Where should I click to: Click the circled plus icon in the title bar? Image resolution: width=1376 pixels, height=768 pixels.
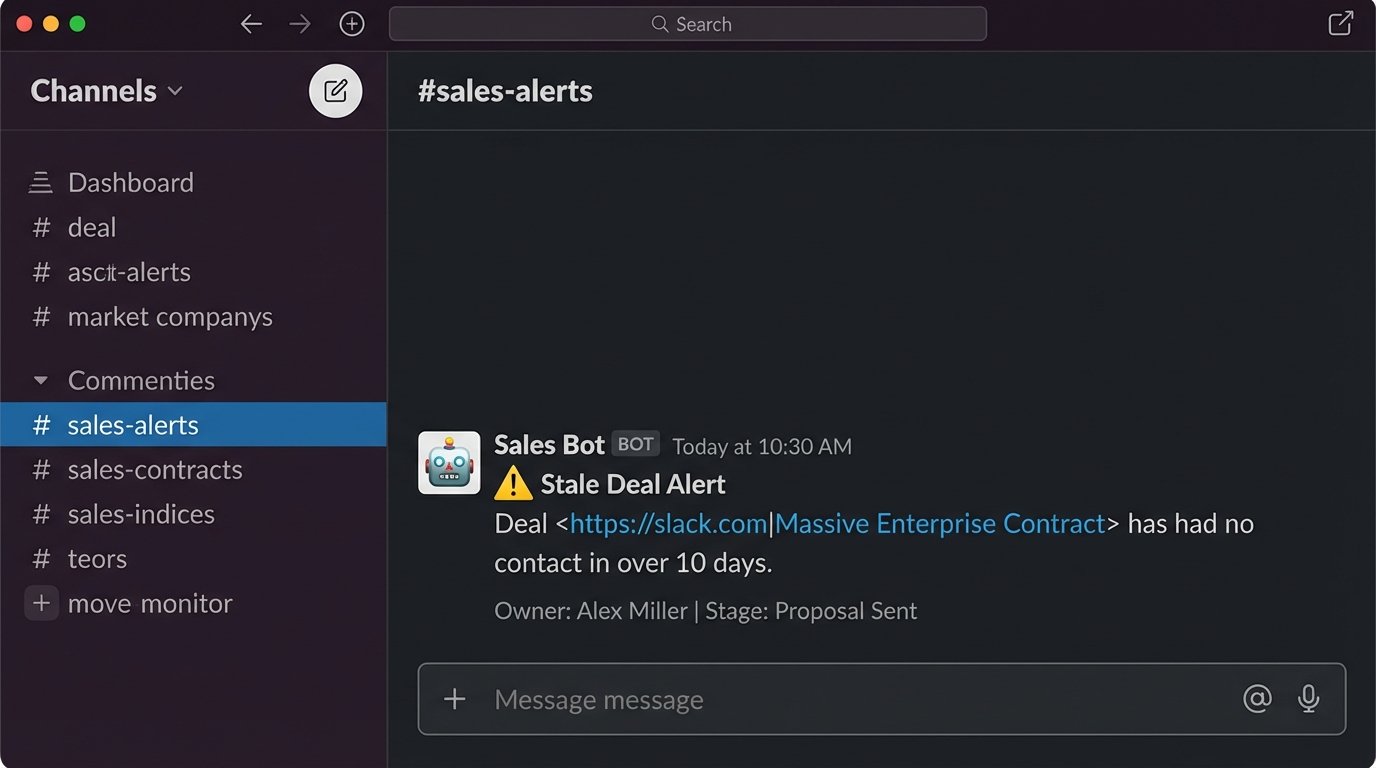point(351,23)
